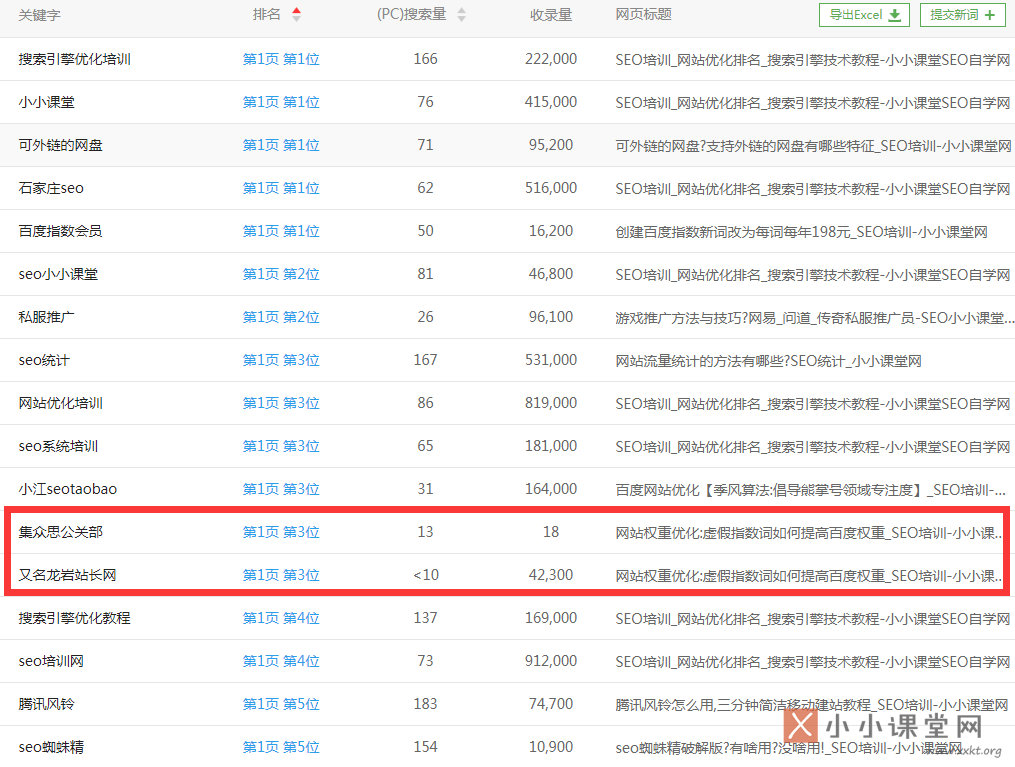The height and width of the screenshot is (767, 1015).
Task: Select keyword 石家庄seo
Action: click(51, 188)
